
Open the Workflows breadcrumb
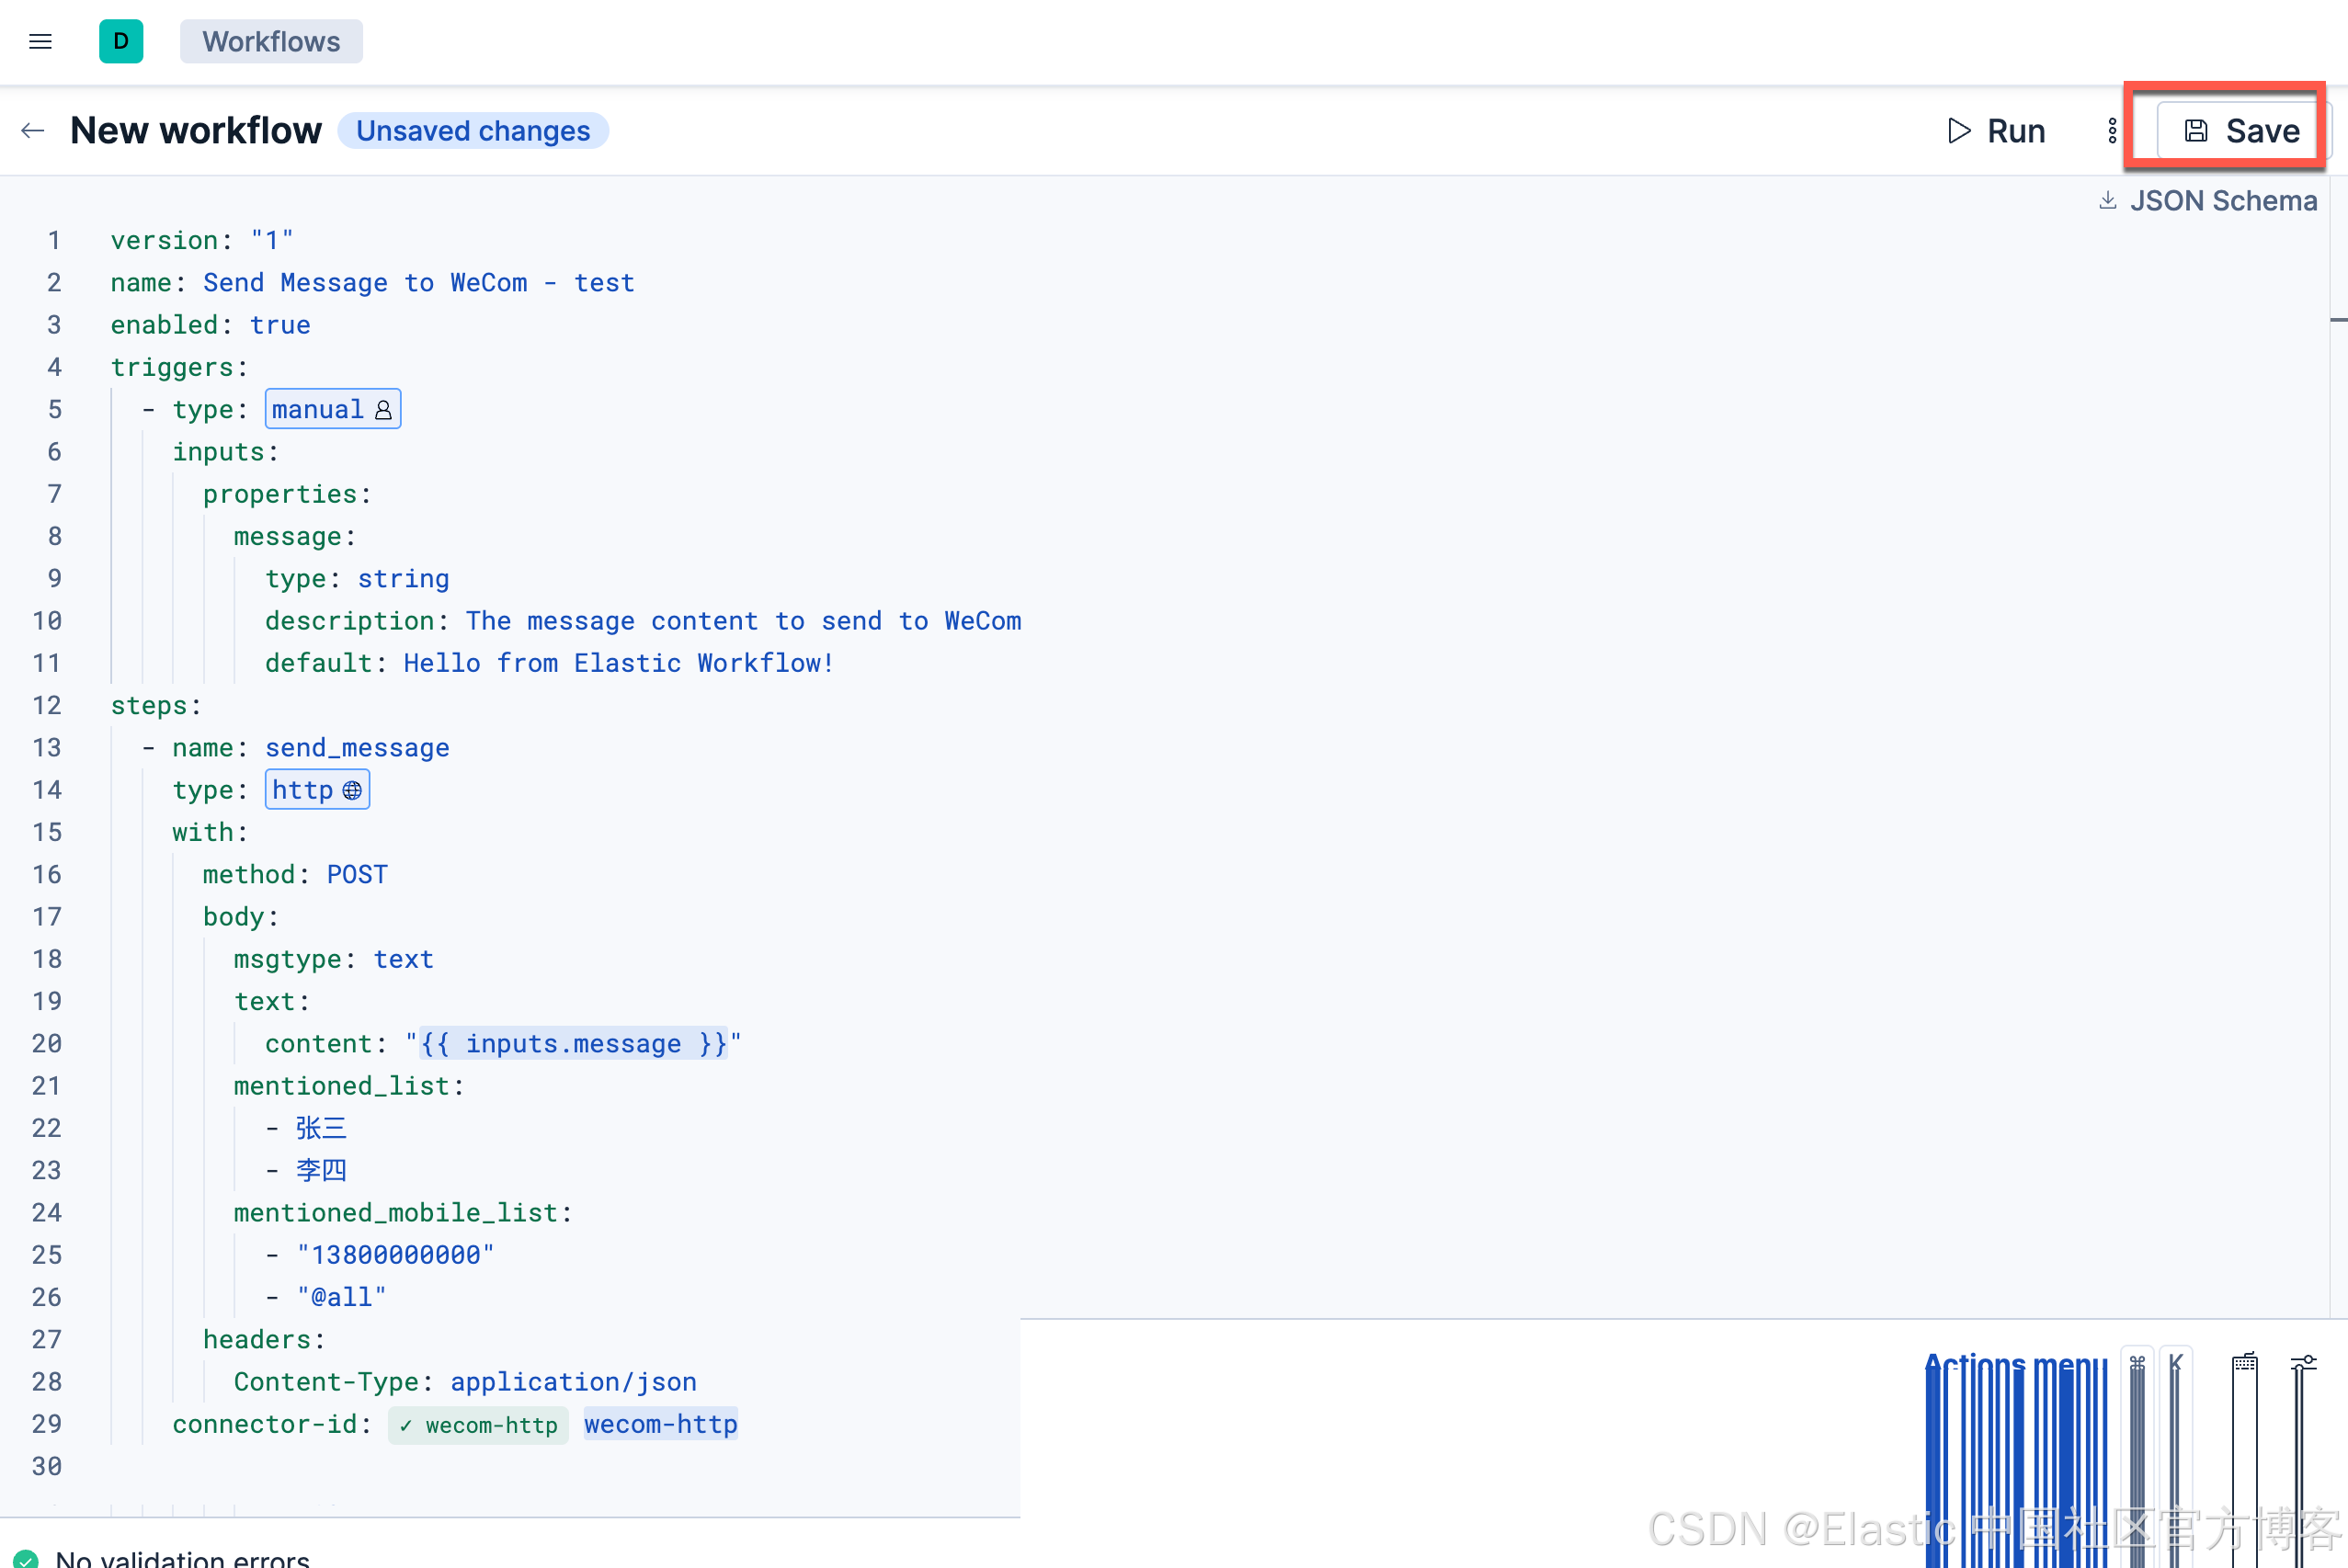[271, 41]
